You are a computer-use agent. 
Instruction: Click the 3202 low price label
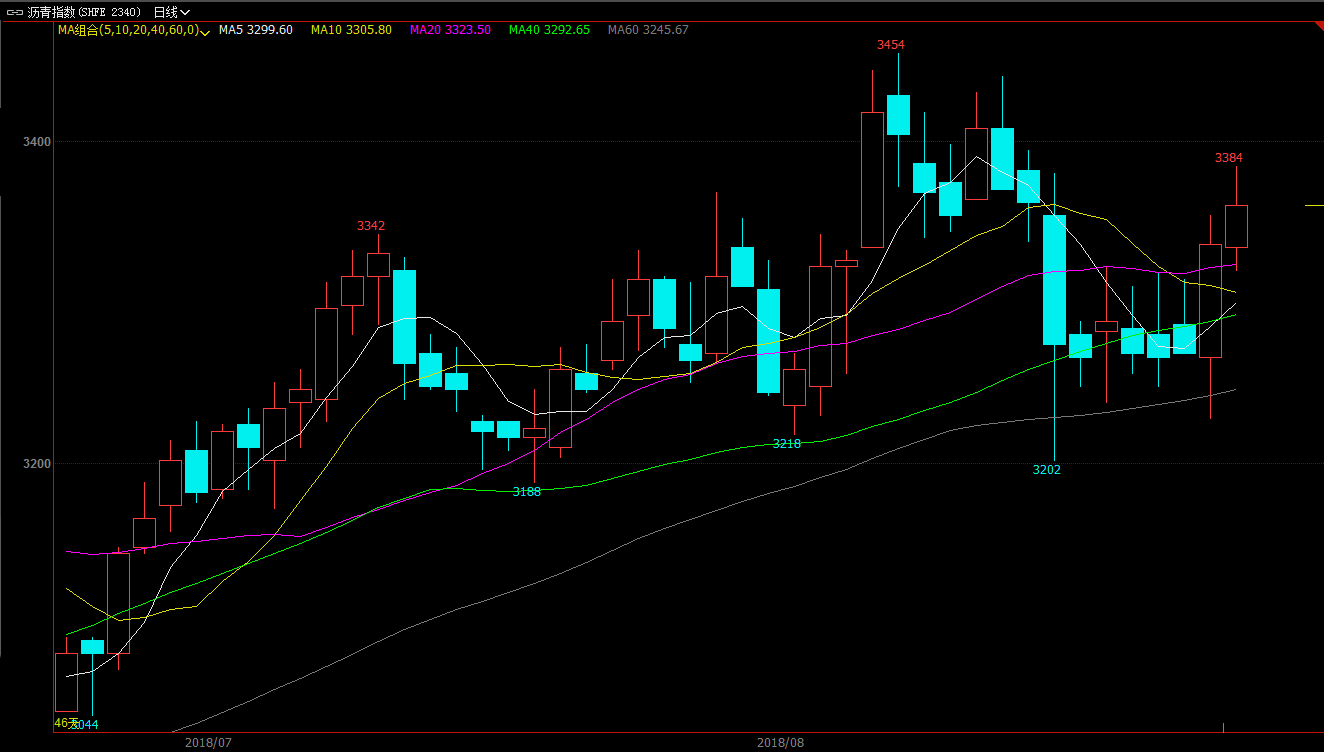[1047, 470]
